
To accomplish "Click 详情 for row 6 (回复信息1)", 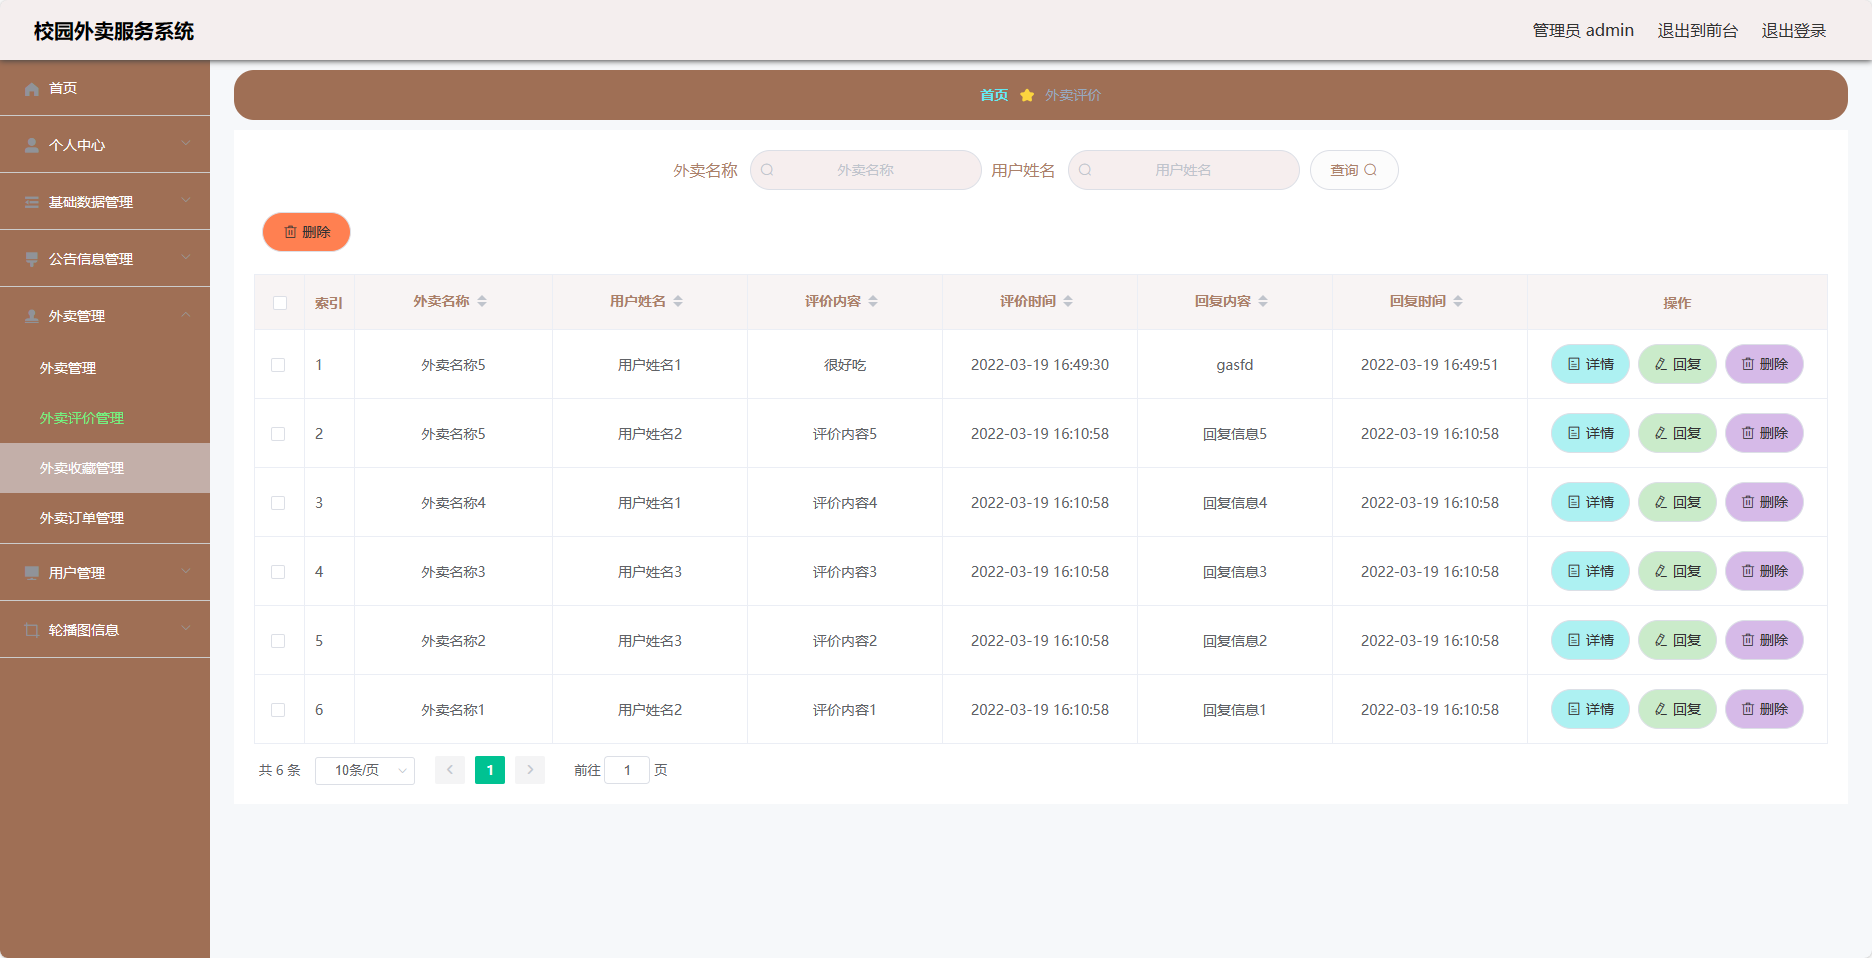I will [x=1590, y=709].
